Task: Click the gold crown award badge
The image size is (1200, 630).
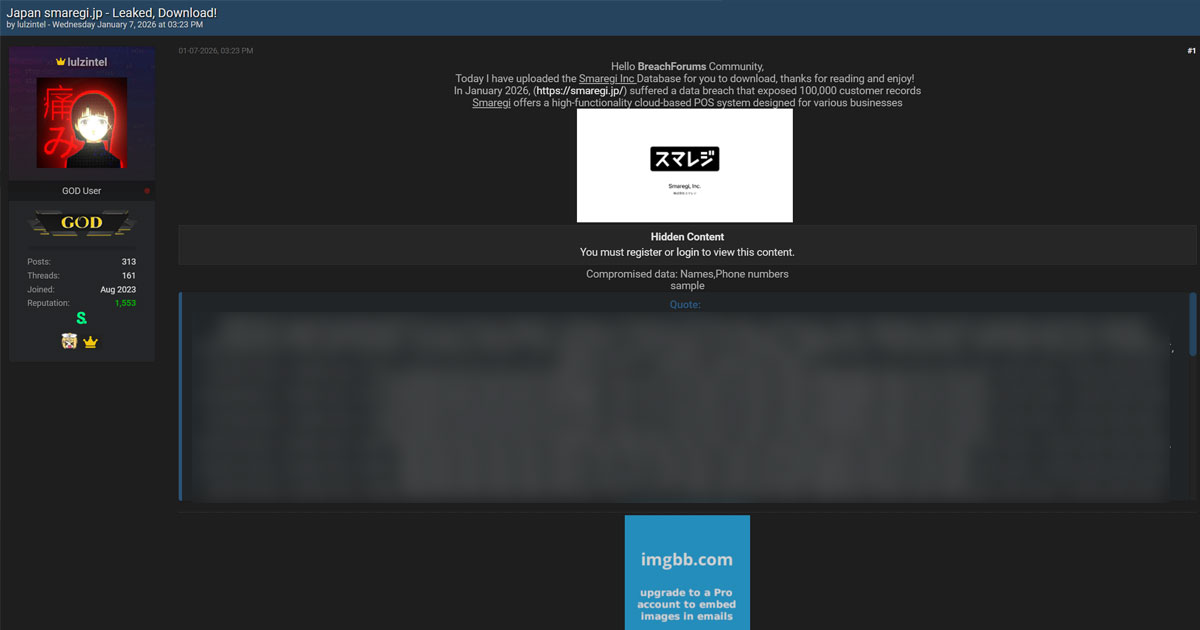Action: pos(90,342)
